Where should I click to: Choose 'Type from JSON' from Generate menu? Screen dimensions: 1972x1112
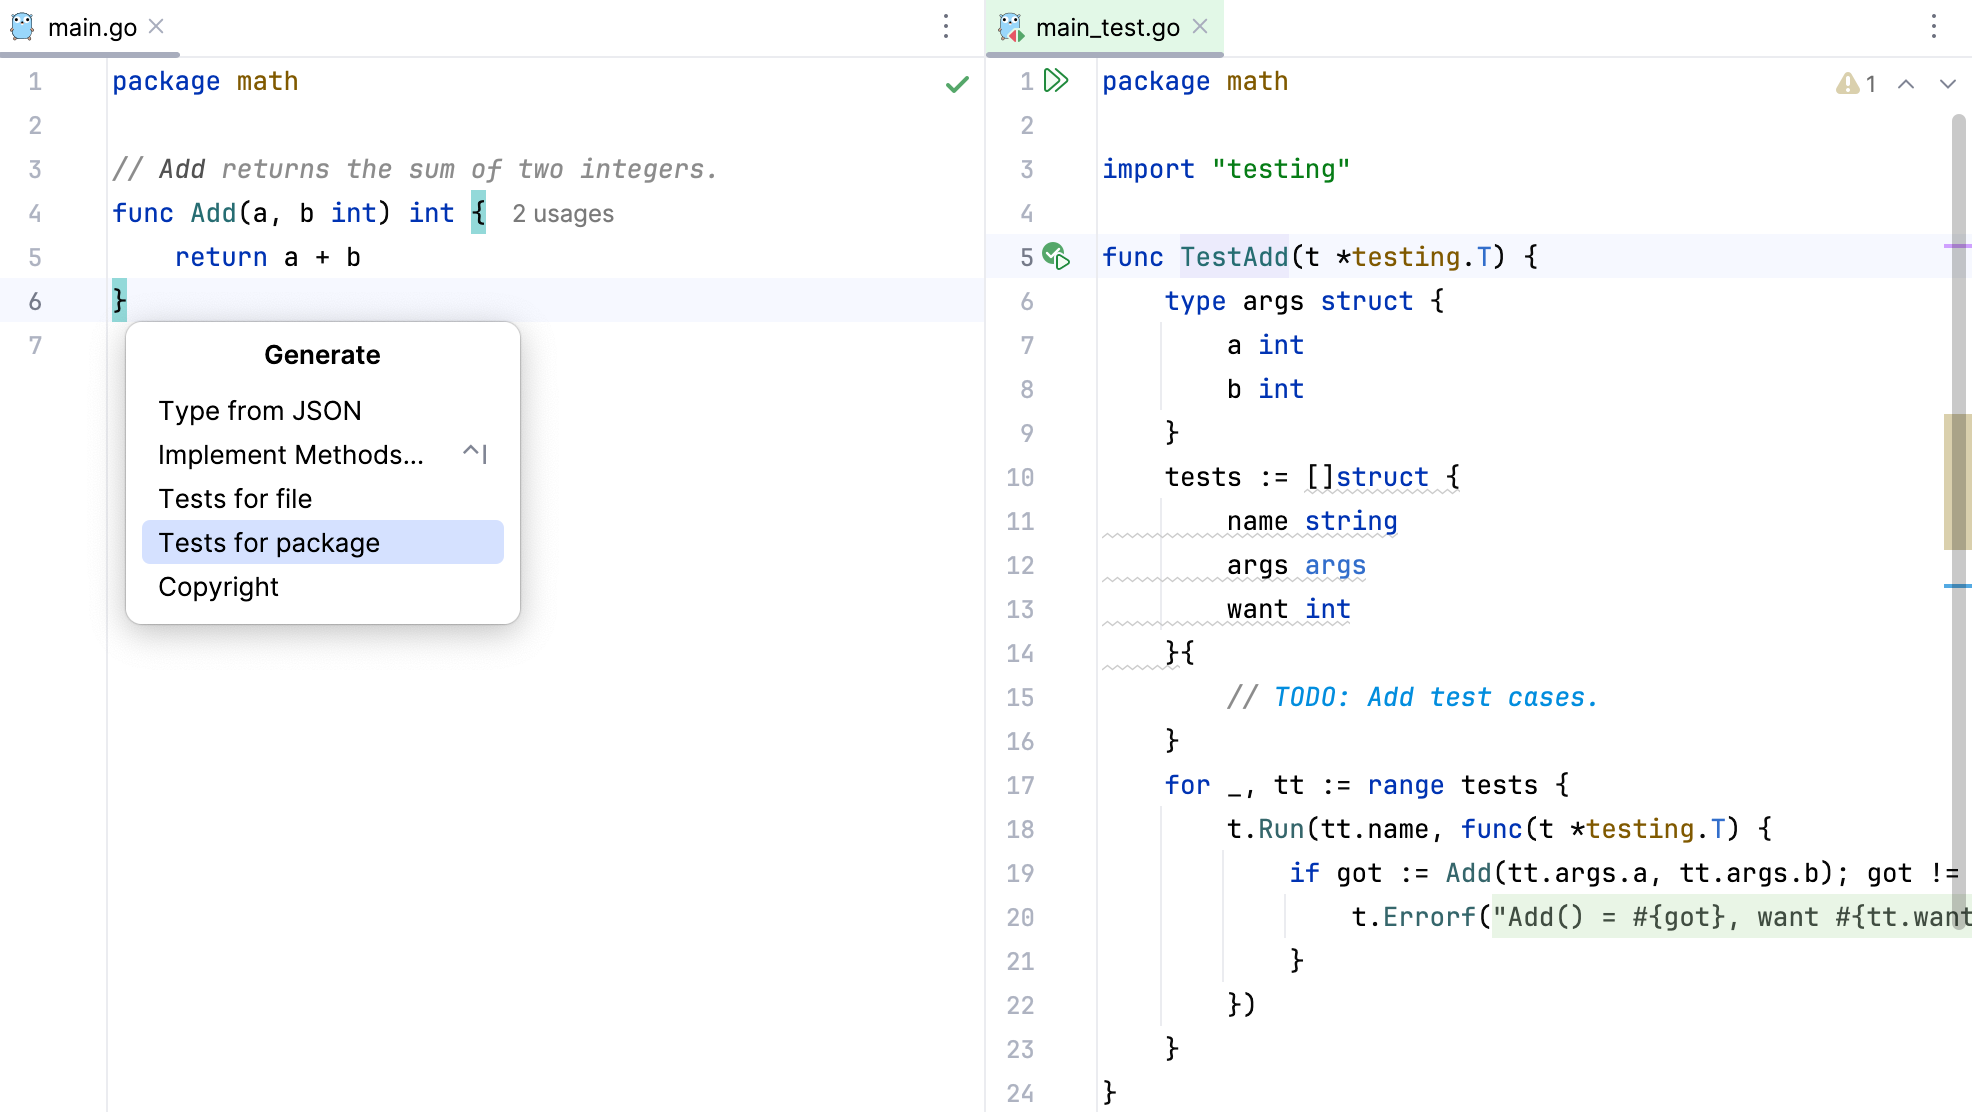click(x=260, y=410)
